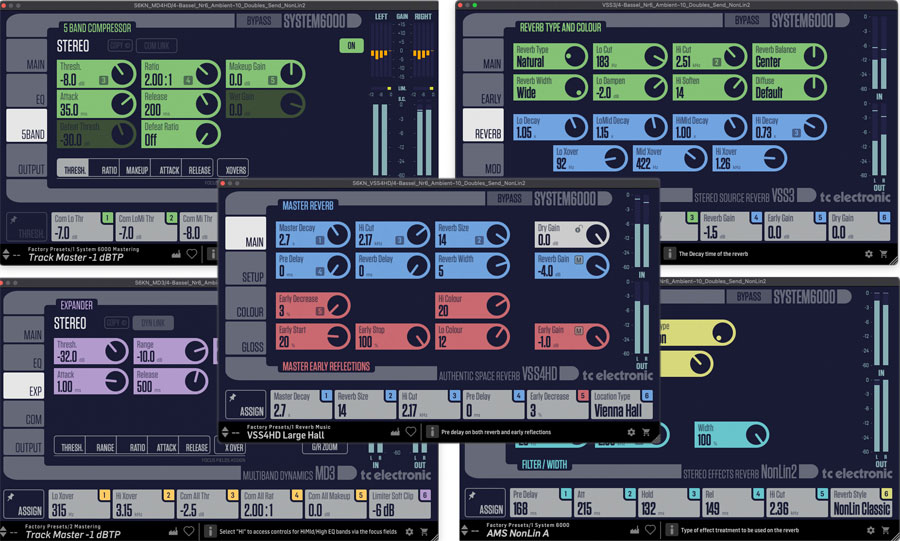Screen dimensions: 900x541
Task: Switch to COLOUR tab in VSS4HD window
Action: click(246, 303)
